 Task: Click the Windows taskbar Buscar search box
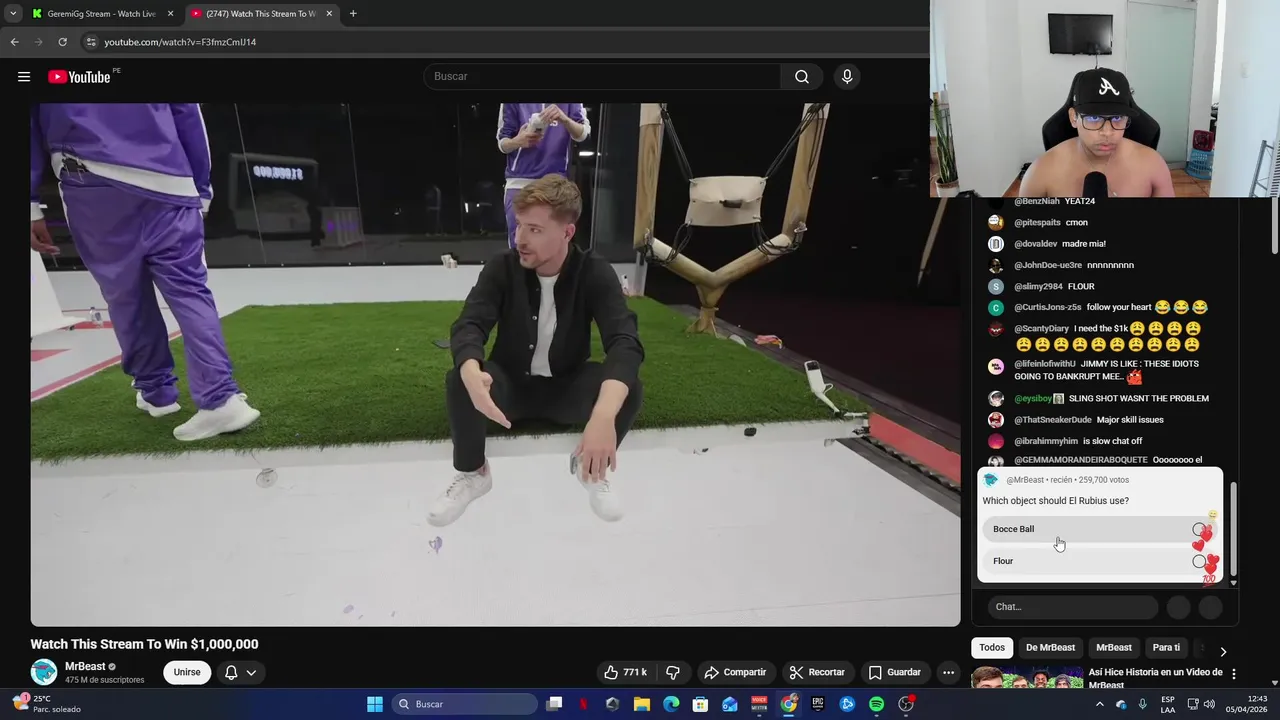[x=464, y=704]
